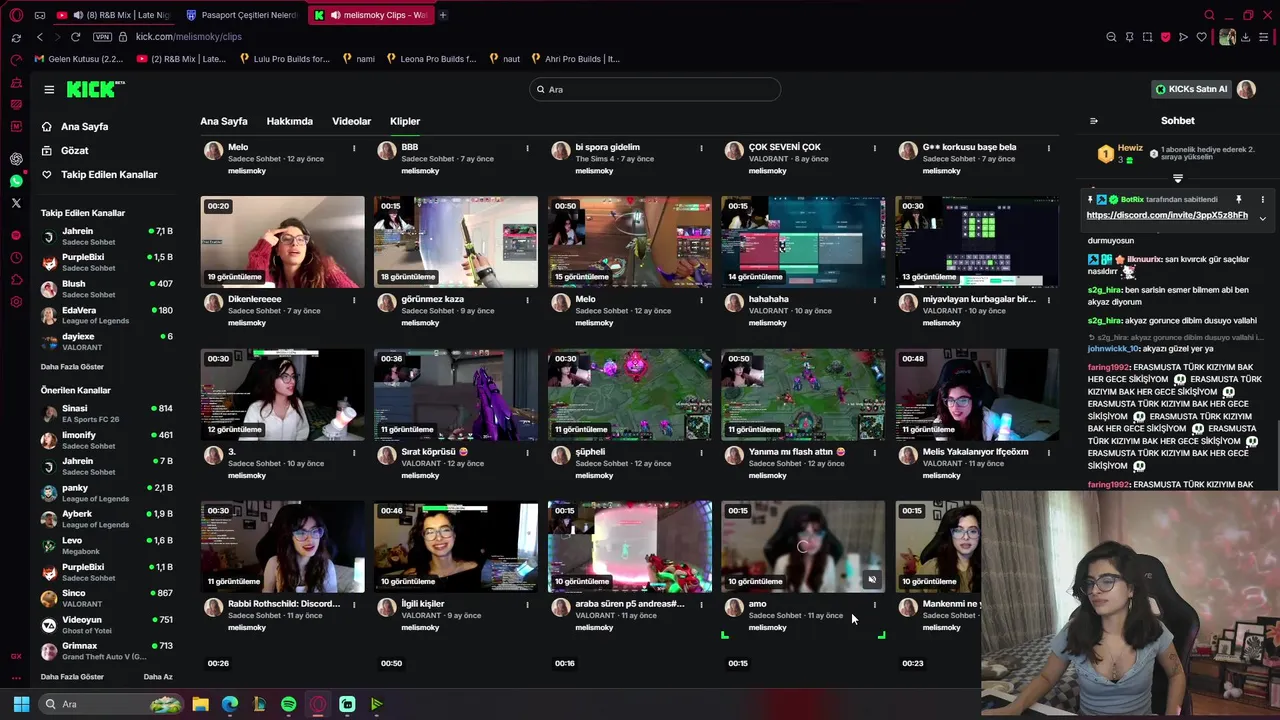Unpin the BotRix pinned chat message
This screenshot has height=720, width=1280.
pyautogui.click(x=1238, y=199)
